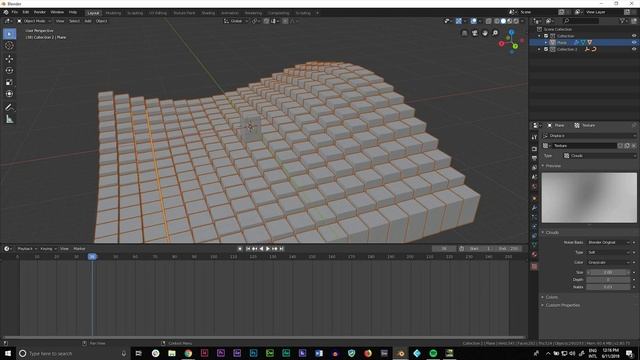Click the Blender logo menu icon
This screenshot has height=360, width=640.
point(6,13)
